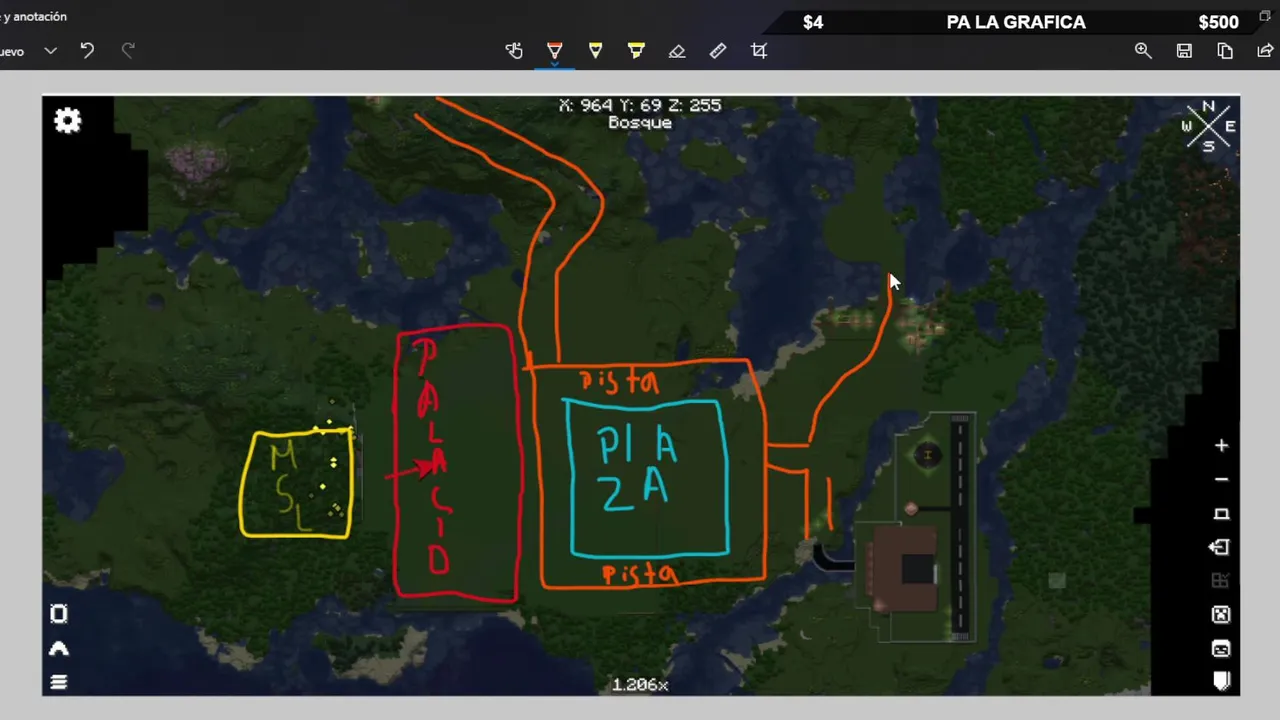The image size is (1280, 720).
Task: Click the $4 amount in overlay
Action: coord(813,22)
